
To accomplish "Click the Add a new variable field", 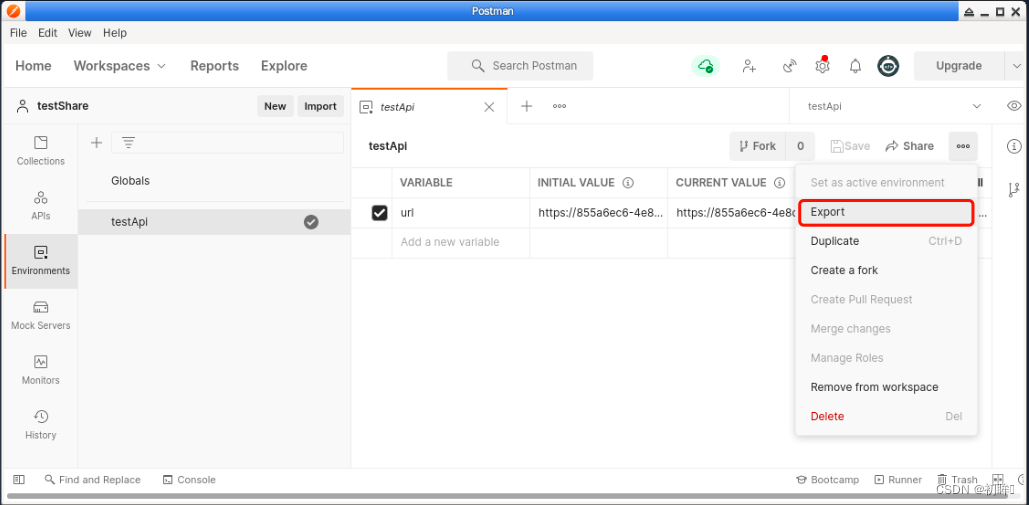I will (x=461, y=242).
